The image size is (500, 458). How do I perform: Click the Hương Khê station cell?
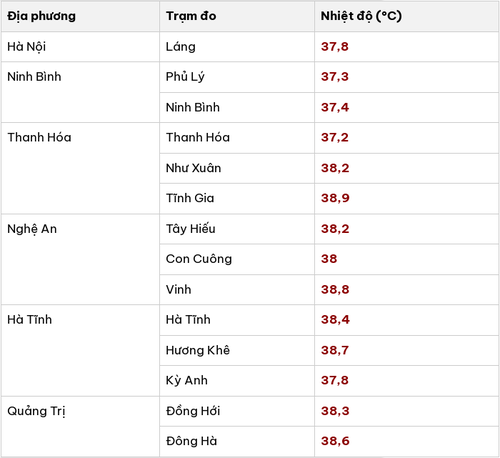[x=237, y=350]
